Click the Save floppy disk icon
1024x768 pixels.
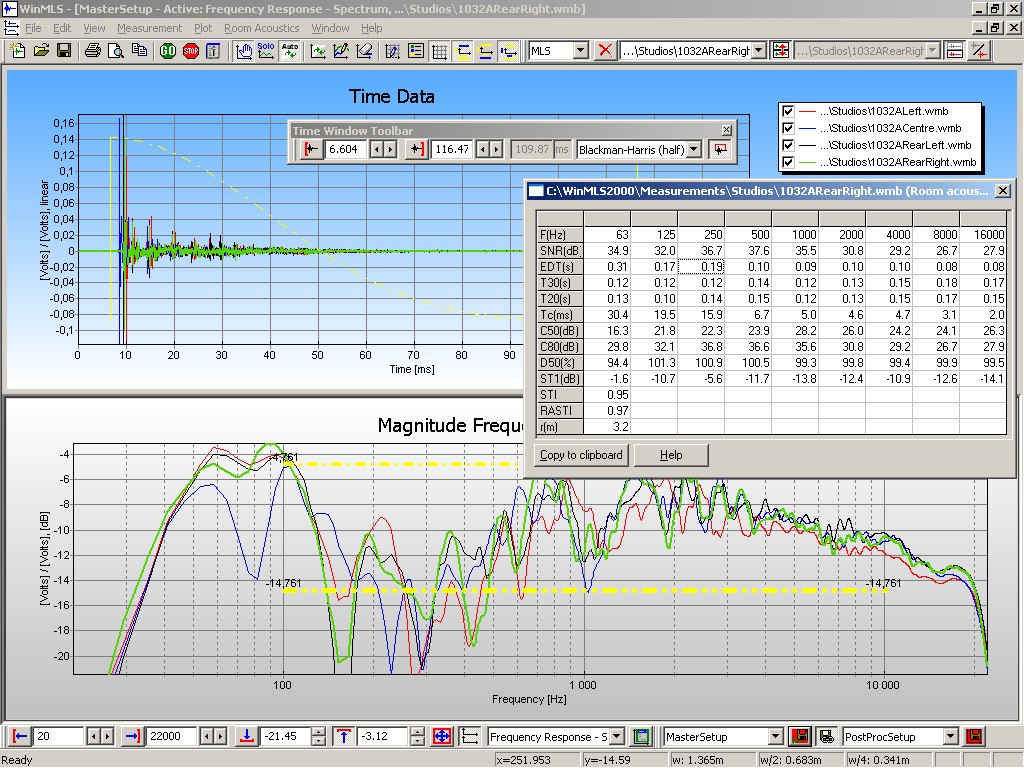63,51
